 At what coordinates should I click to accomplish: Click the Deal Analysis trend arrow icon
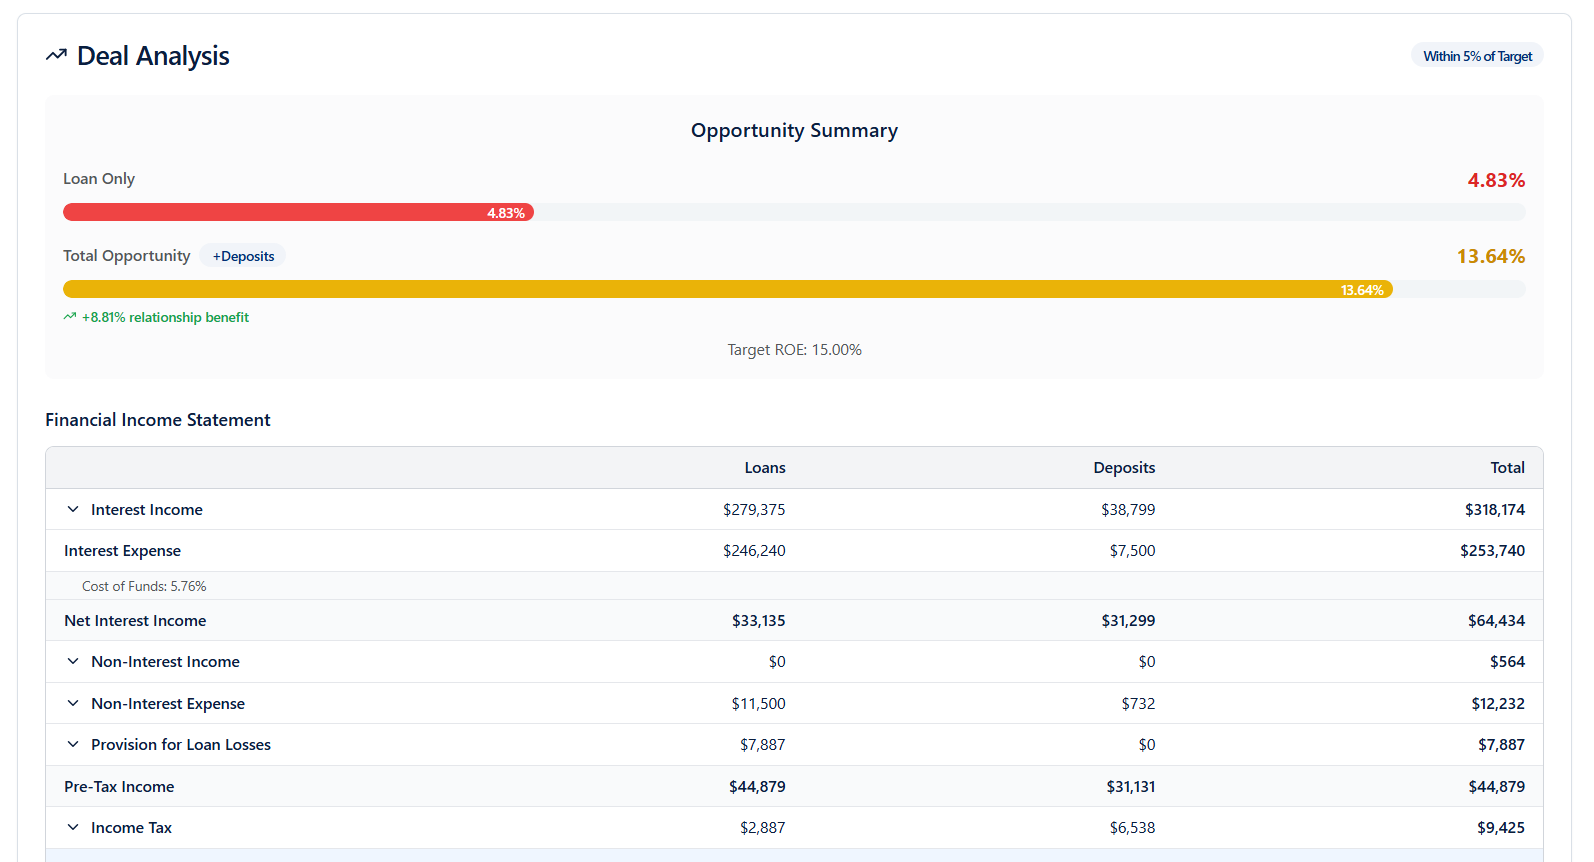pyautogui.click(x=56, y=56)
